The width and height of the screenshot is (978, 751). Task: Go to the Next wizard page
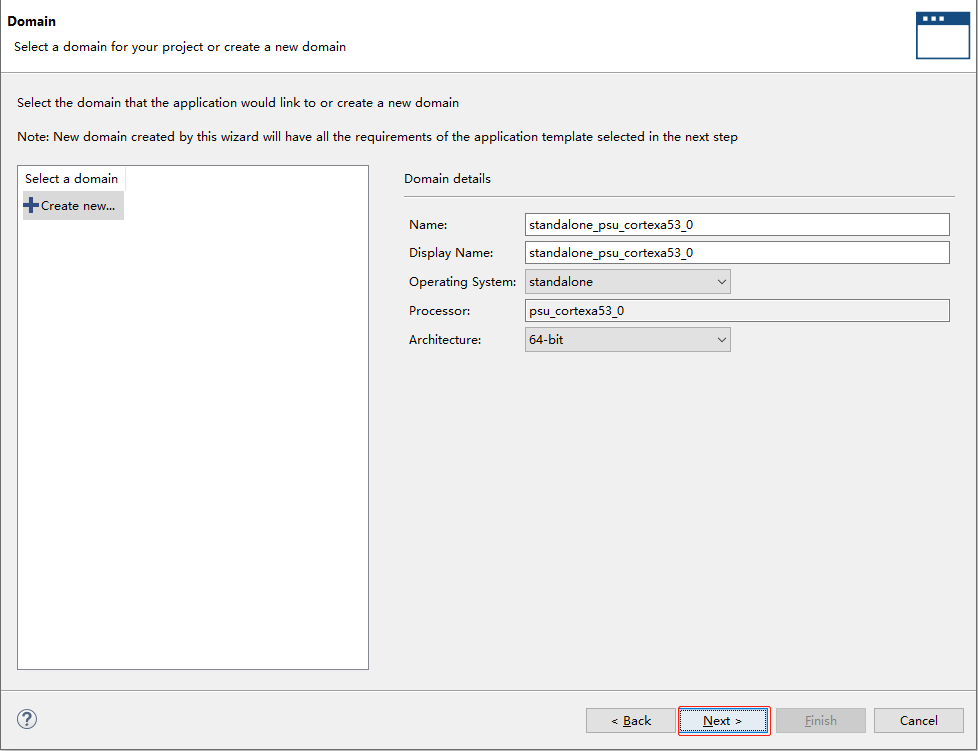pos(724,720)
